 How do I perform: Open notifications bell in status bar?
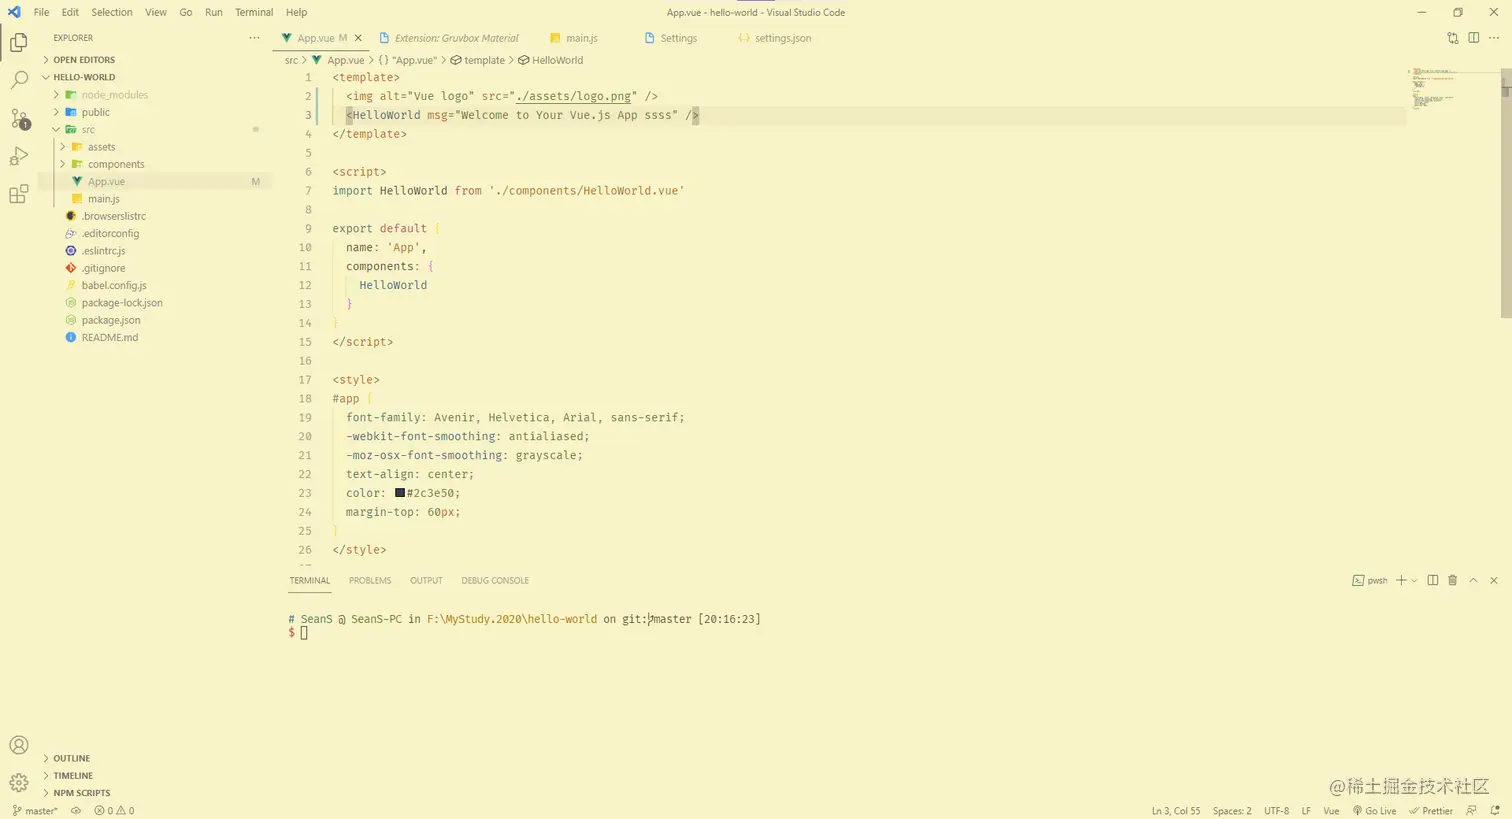[1493, 811]
